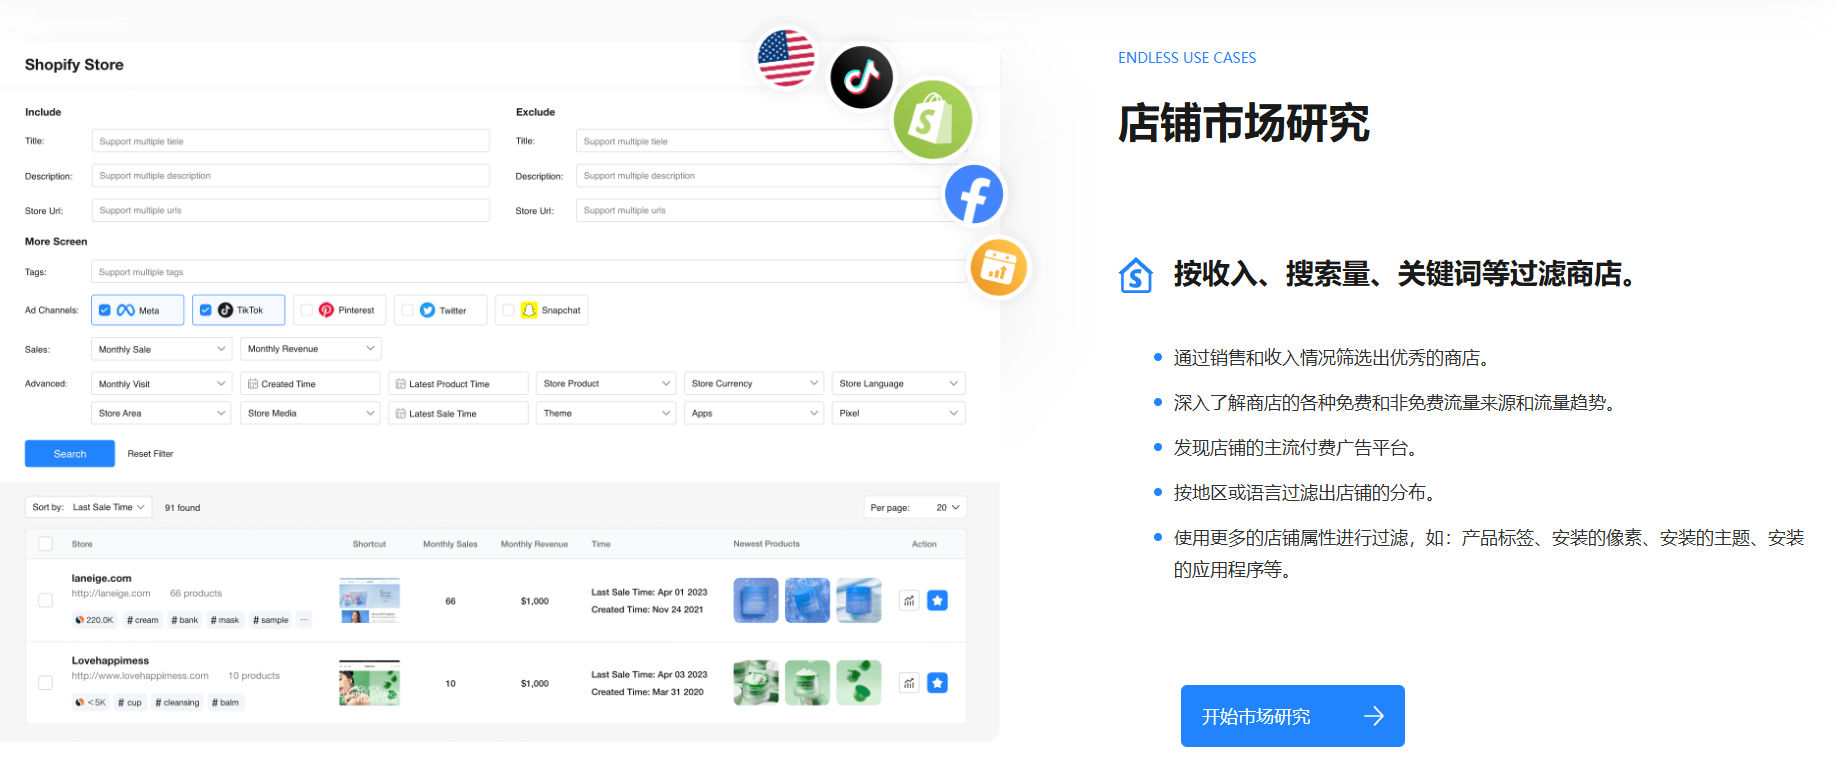Open the Apps dropdown
Viewport: 1835px width, 774px height.
(754, 413)
